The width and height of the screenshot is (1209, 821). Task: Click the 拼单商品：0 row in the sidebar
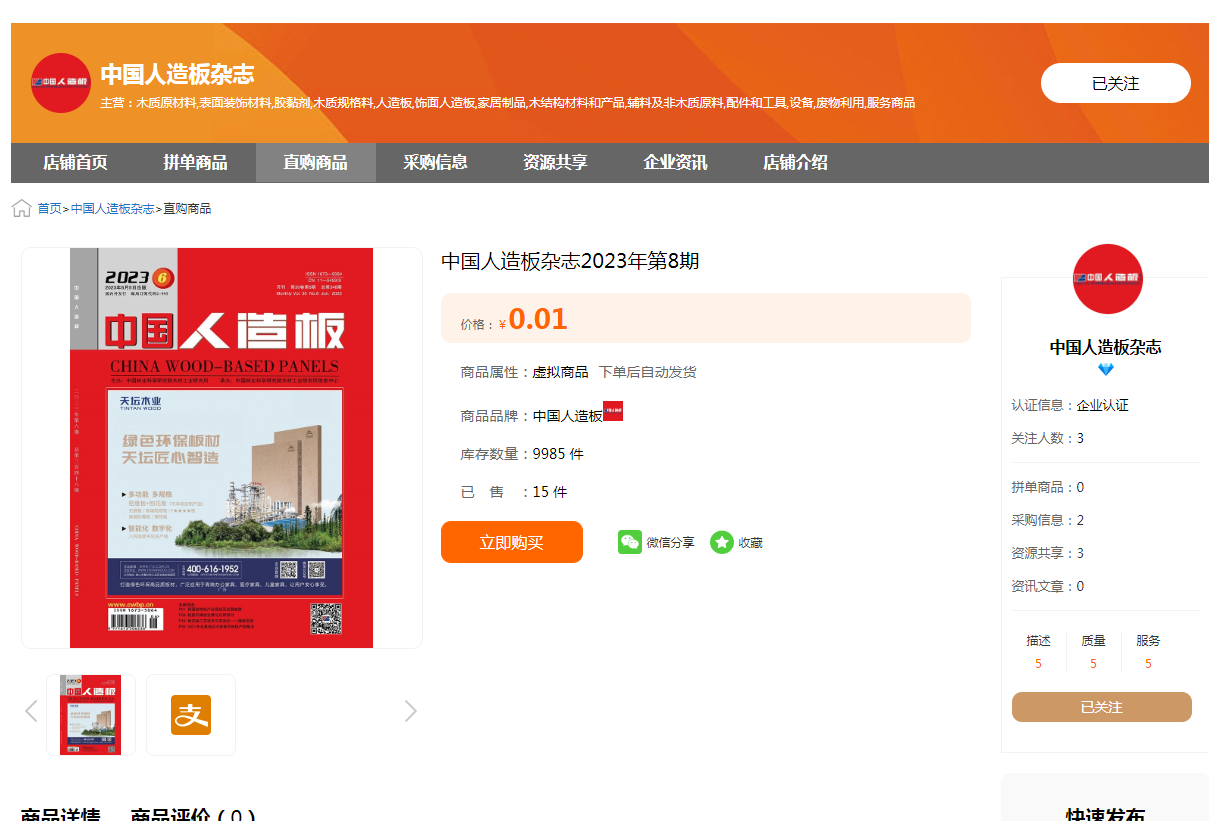[1048, 487]
